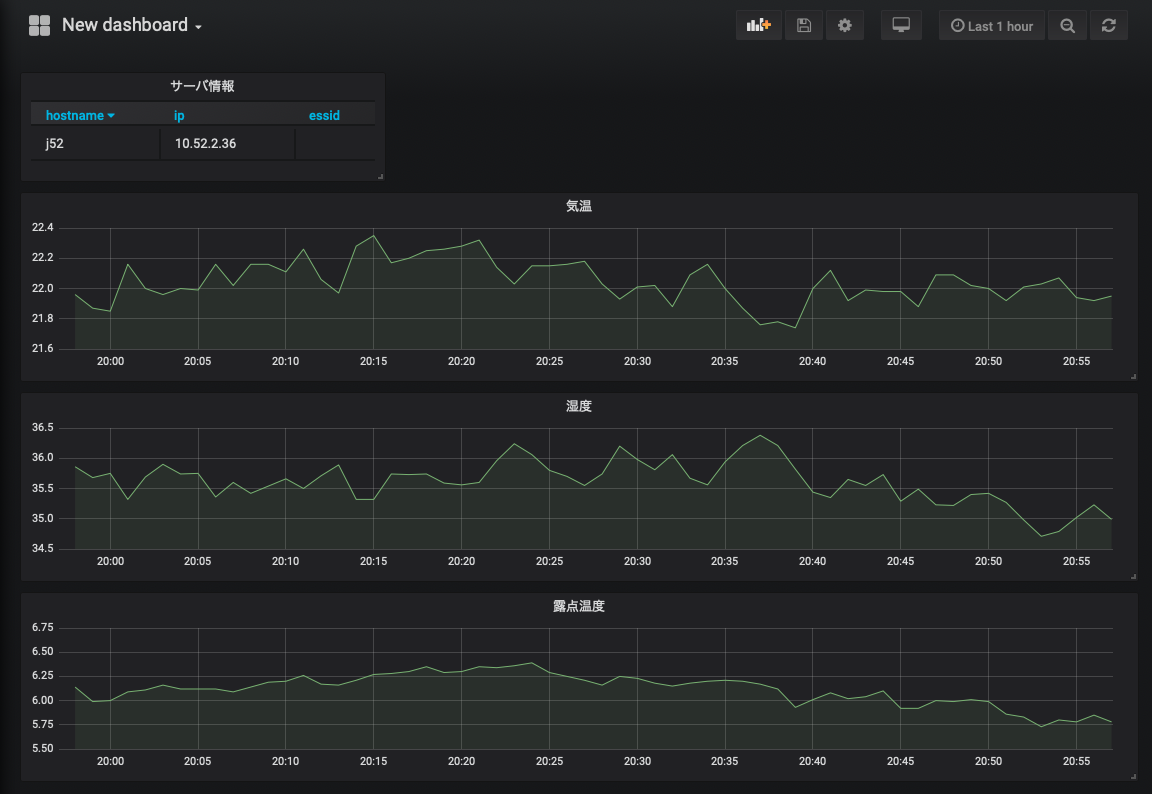Click the Add panel icon
This screenshot has width=1152, height=794.
759,26
